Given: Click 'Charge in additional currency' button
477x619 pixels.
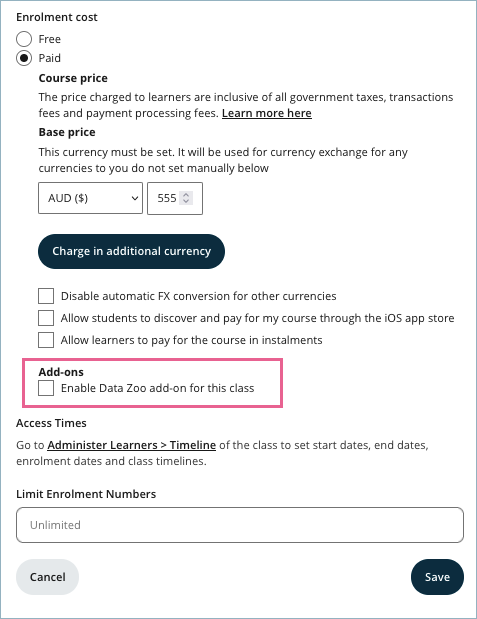Looking at the screenshot, I should click(x=131, y=251).
